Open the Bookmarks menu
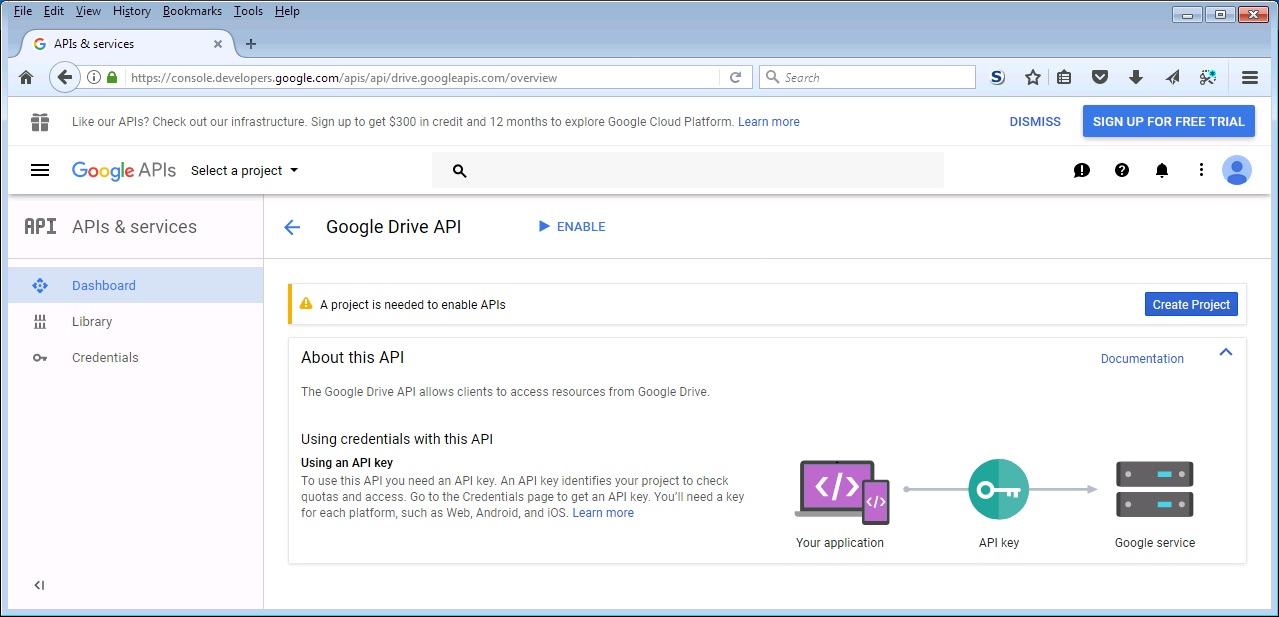This screenshot has height=617, width=1279. [x=194, y=11]
